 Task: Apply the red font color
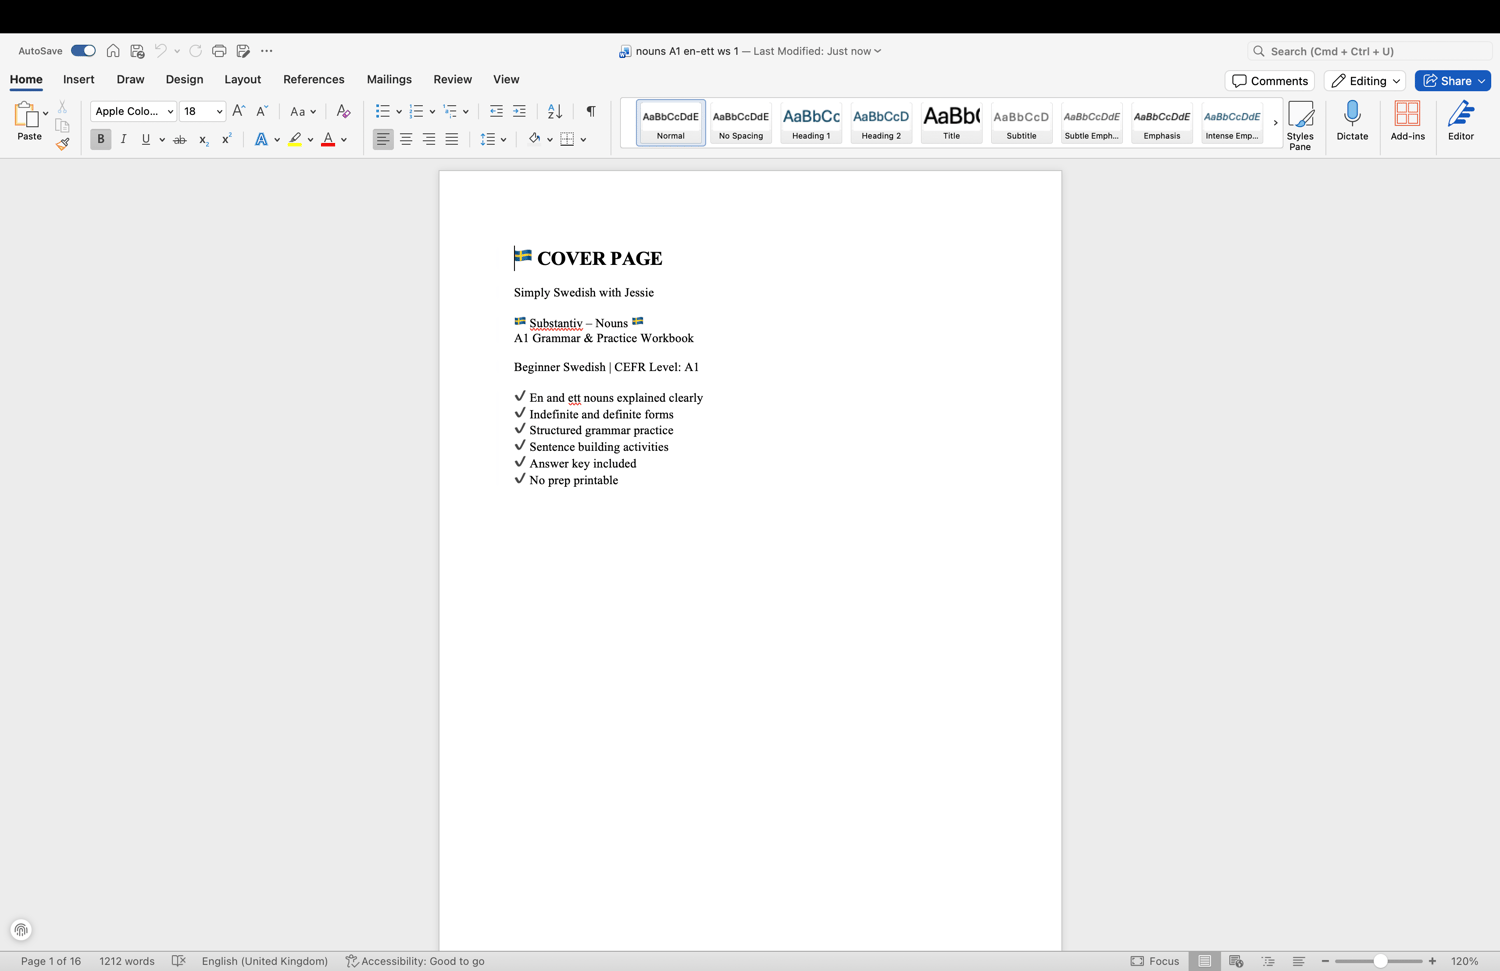tap(328, 140)
